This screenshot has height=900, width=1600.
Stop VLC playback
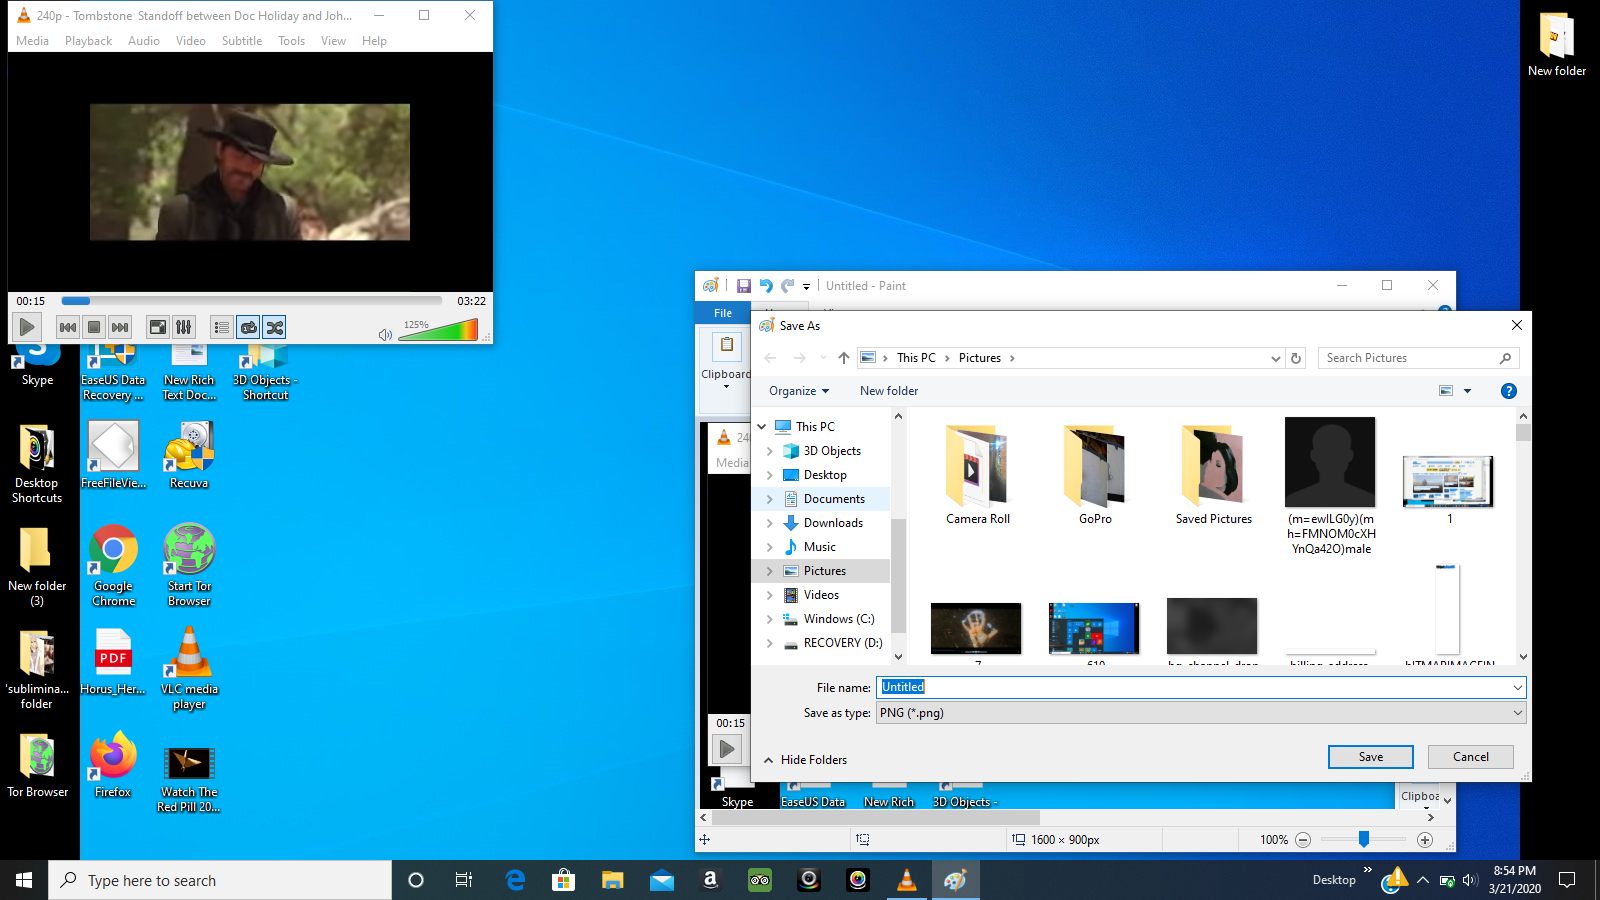(x=94, y=327)
